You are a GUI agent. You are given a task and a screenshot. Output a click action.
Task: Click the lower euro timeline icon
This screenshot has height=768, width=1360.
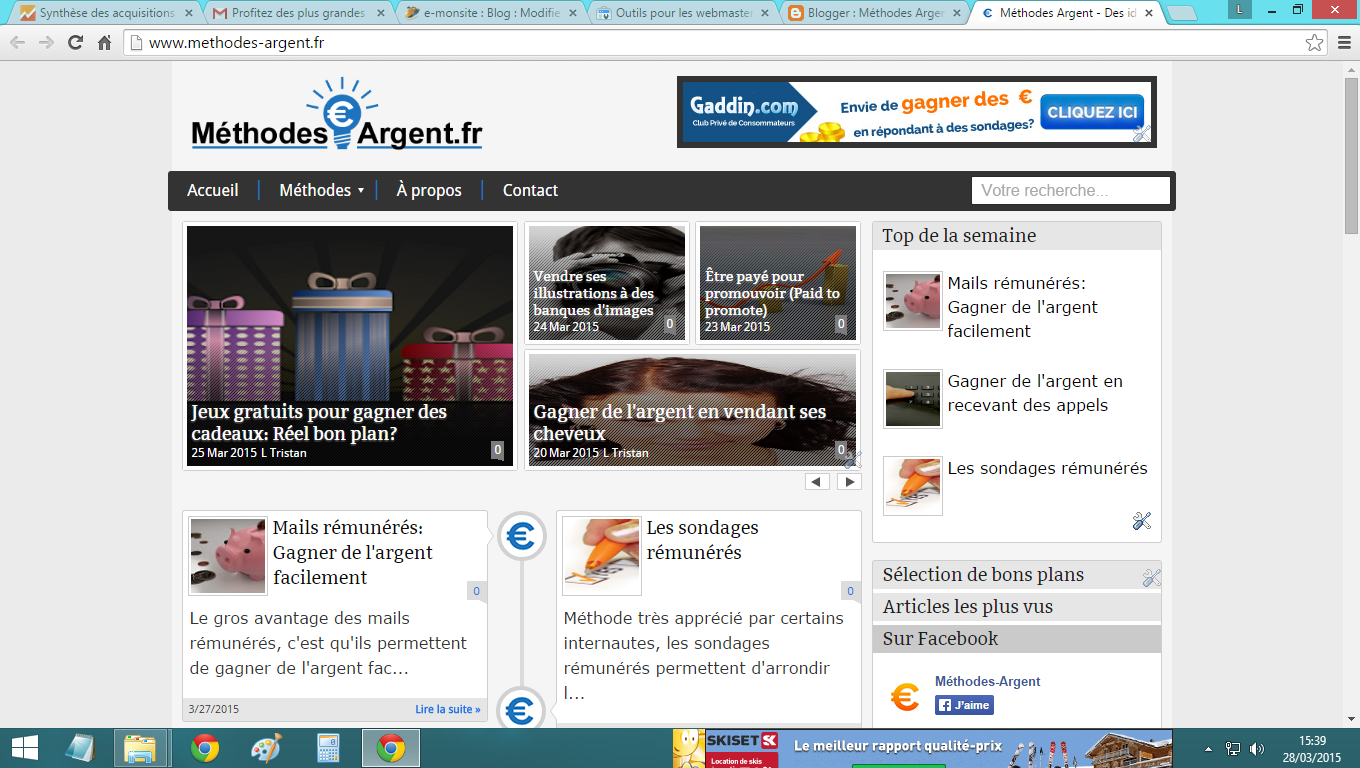[x=521, y=711]
